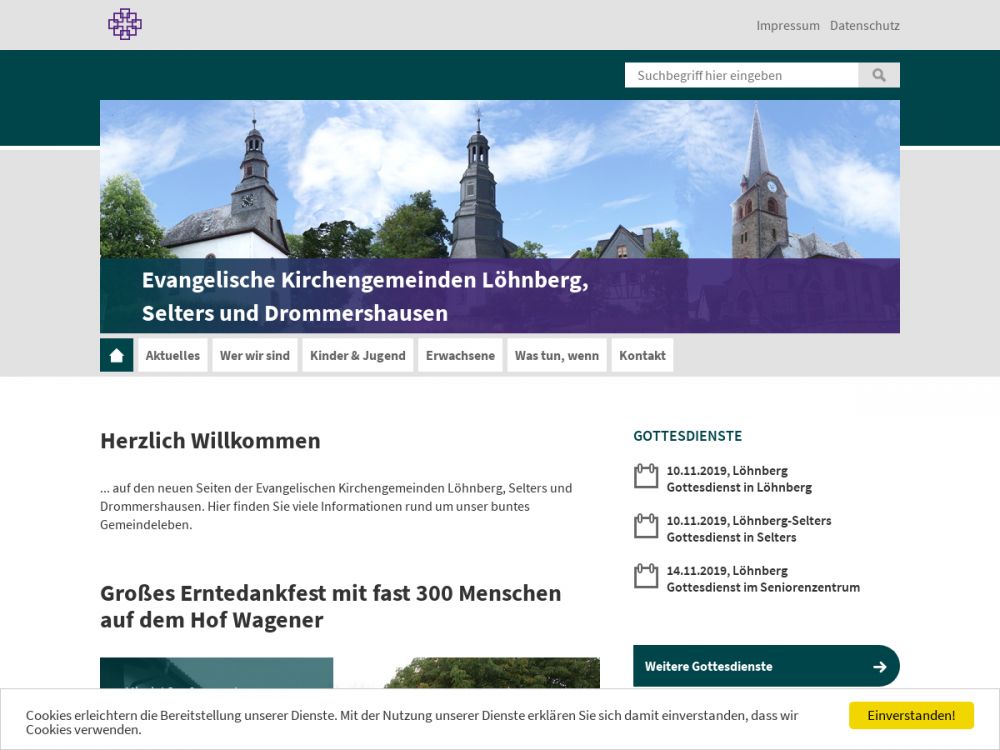Viewport: 1000px width, 750px height.
Task: Expand the Erwachsene menu
Action: 460,355
